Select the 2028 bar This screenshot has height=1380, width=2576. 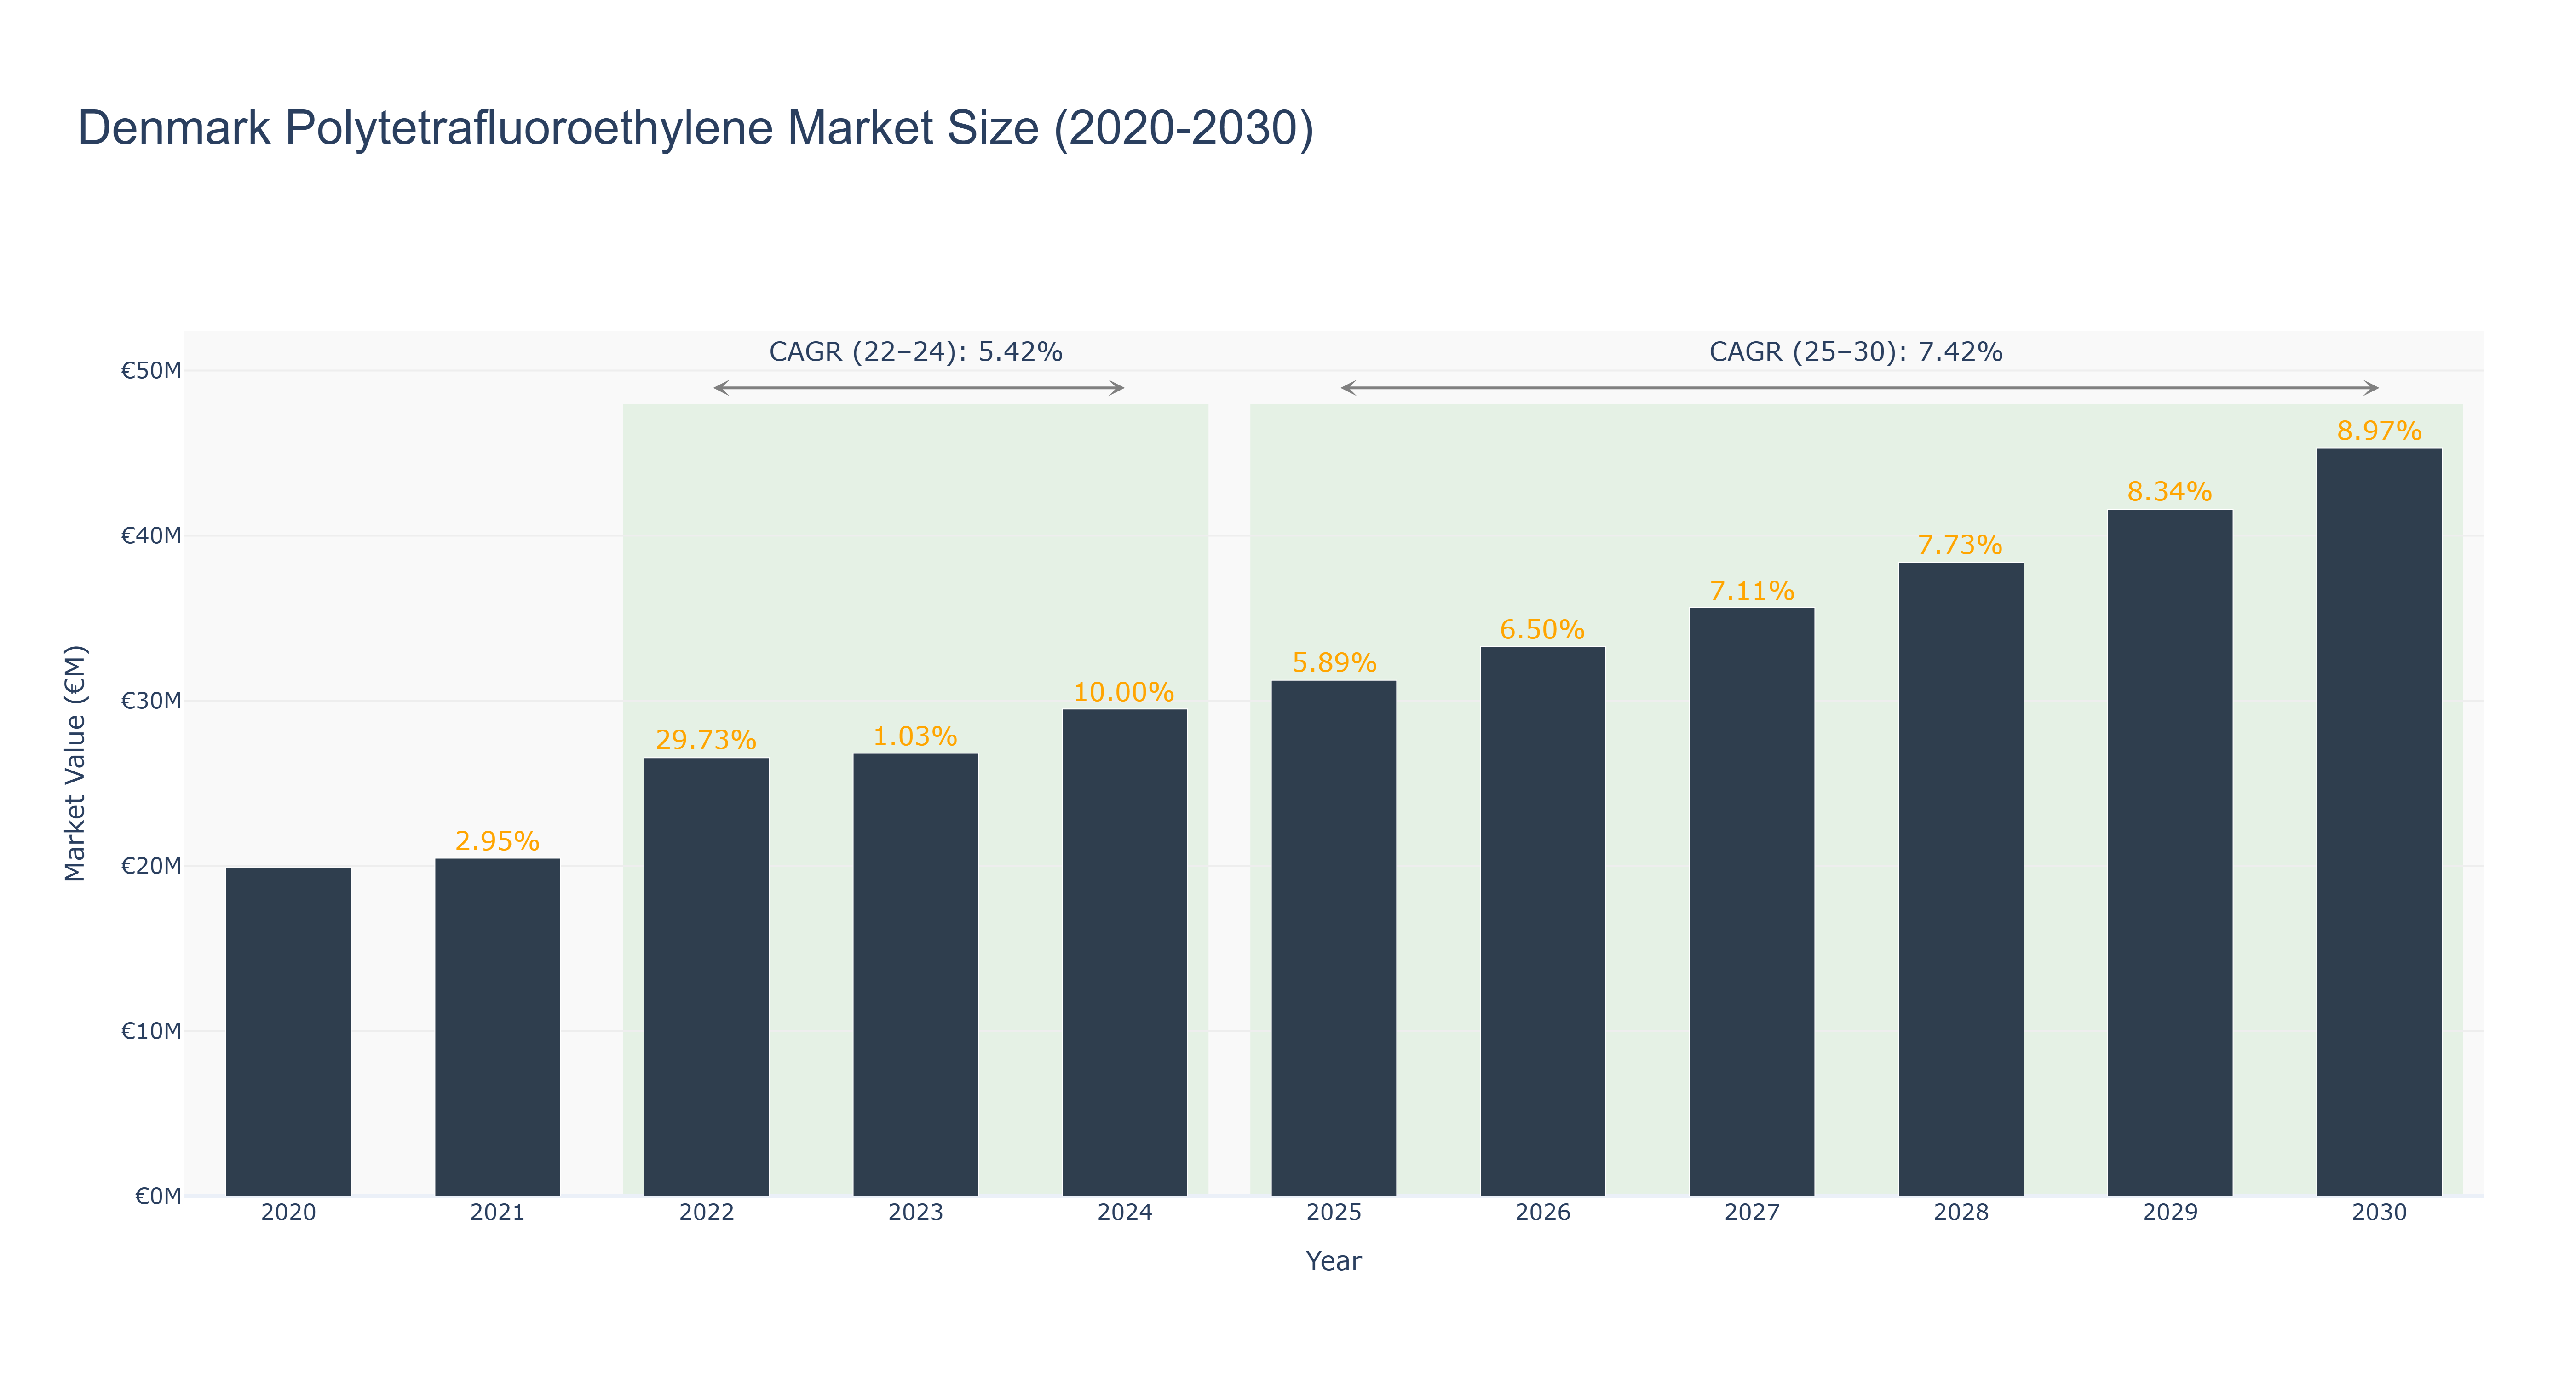click(1960, 879)
